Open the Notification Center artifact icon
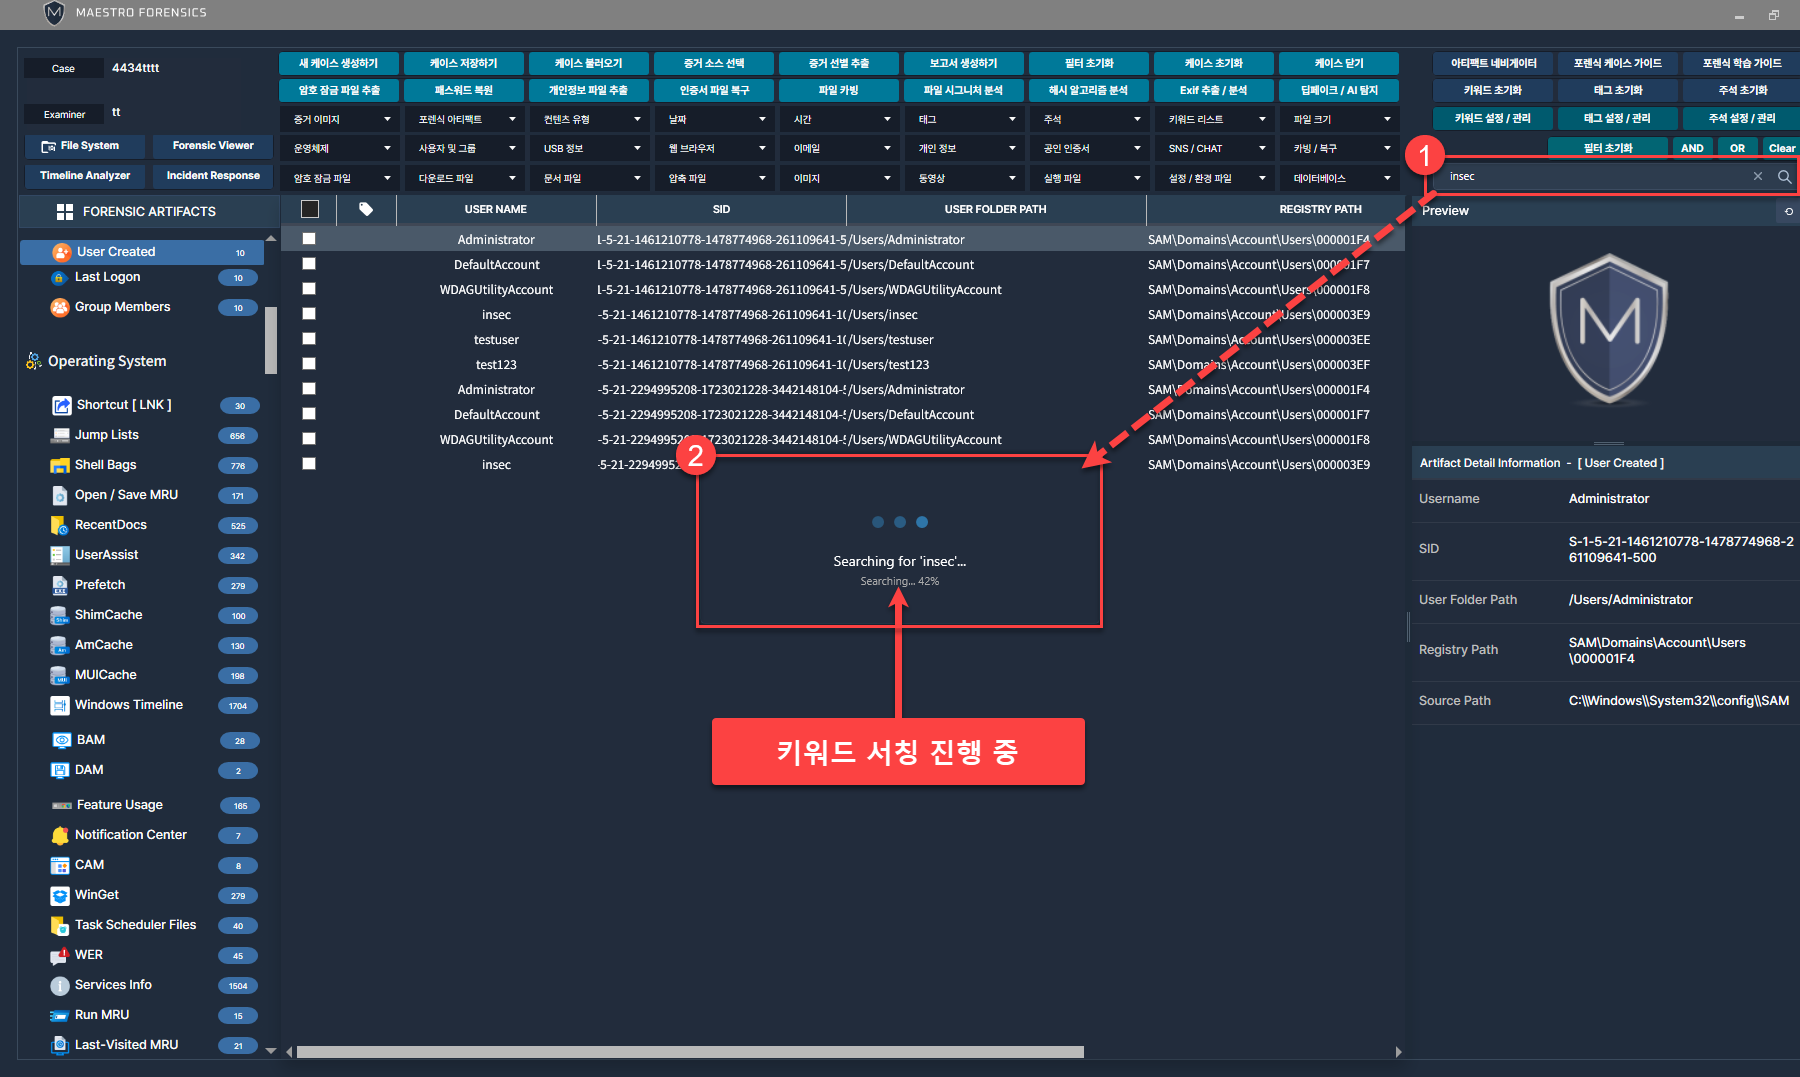 click(x=60, y=835)
